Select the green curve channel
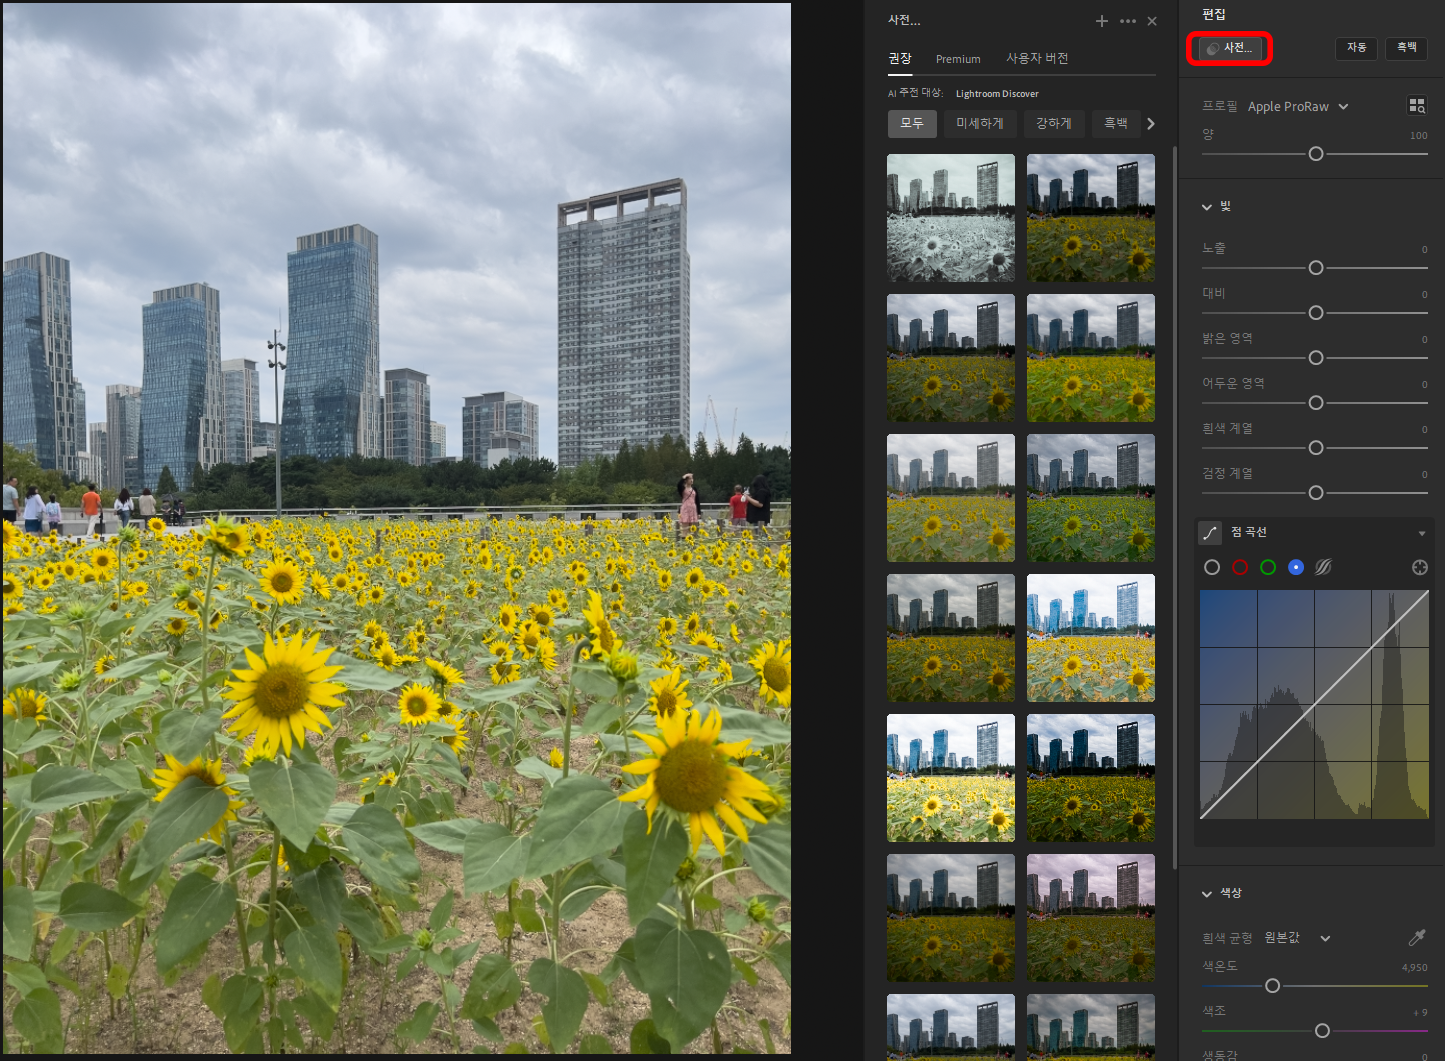 [x=1268, y=567]
